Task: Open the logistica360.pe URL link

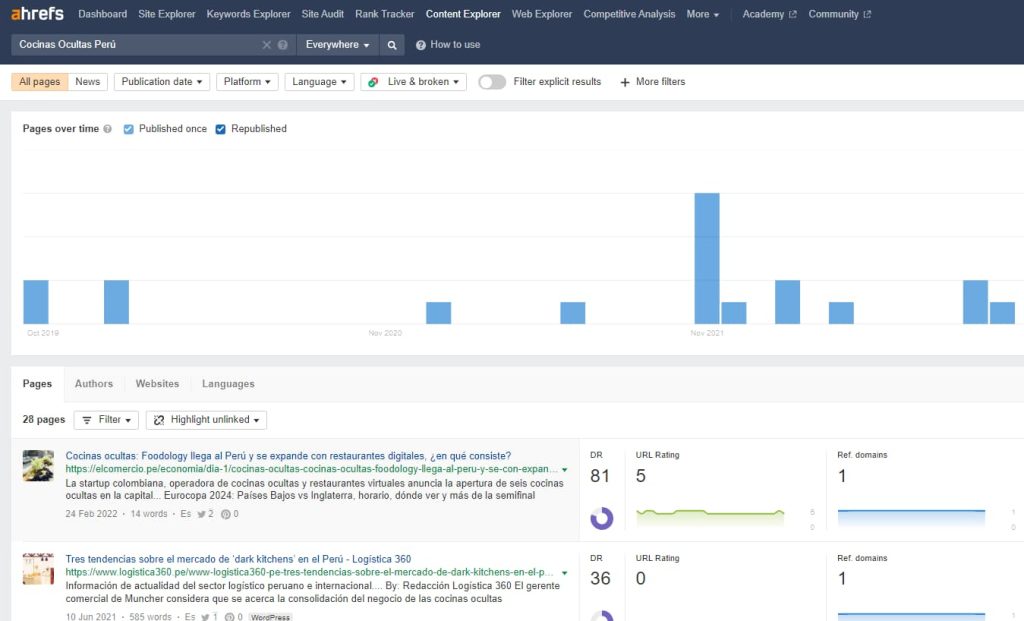Action: (309, 573)
